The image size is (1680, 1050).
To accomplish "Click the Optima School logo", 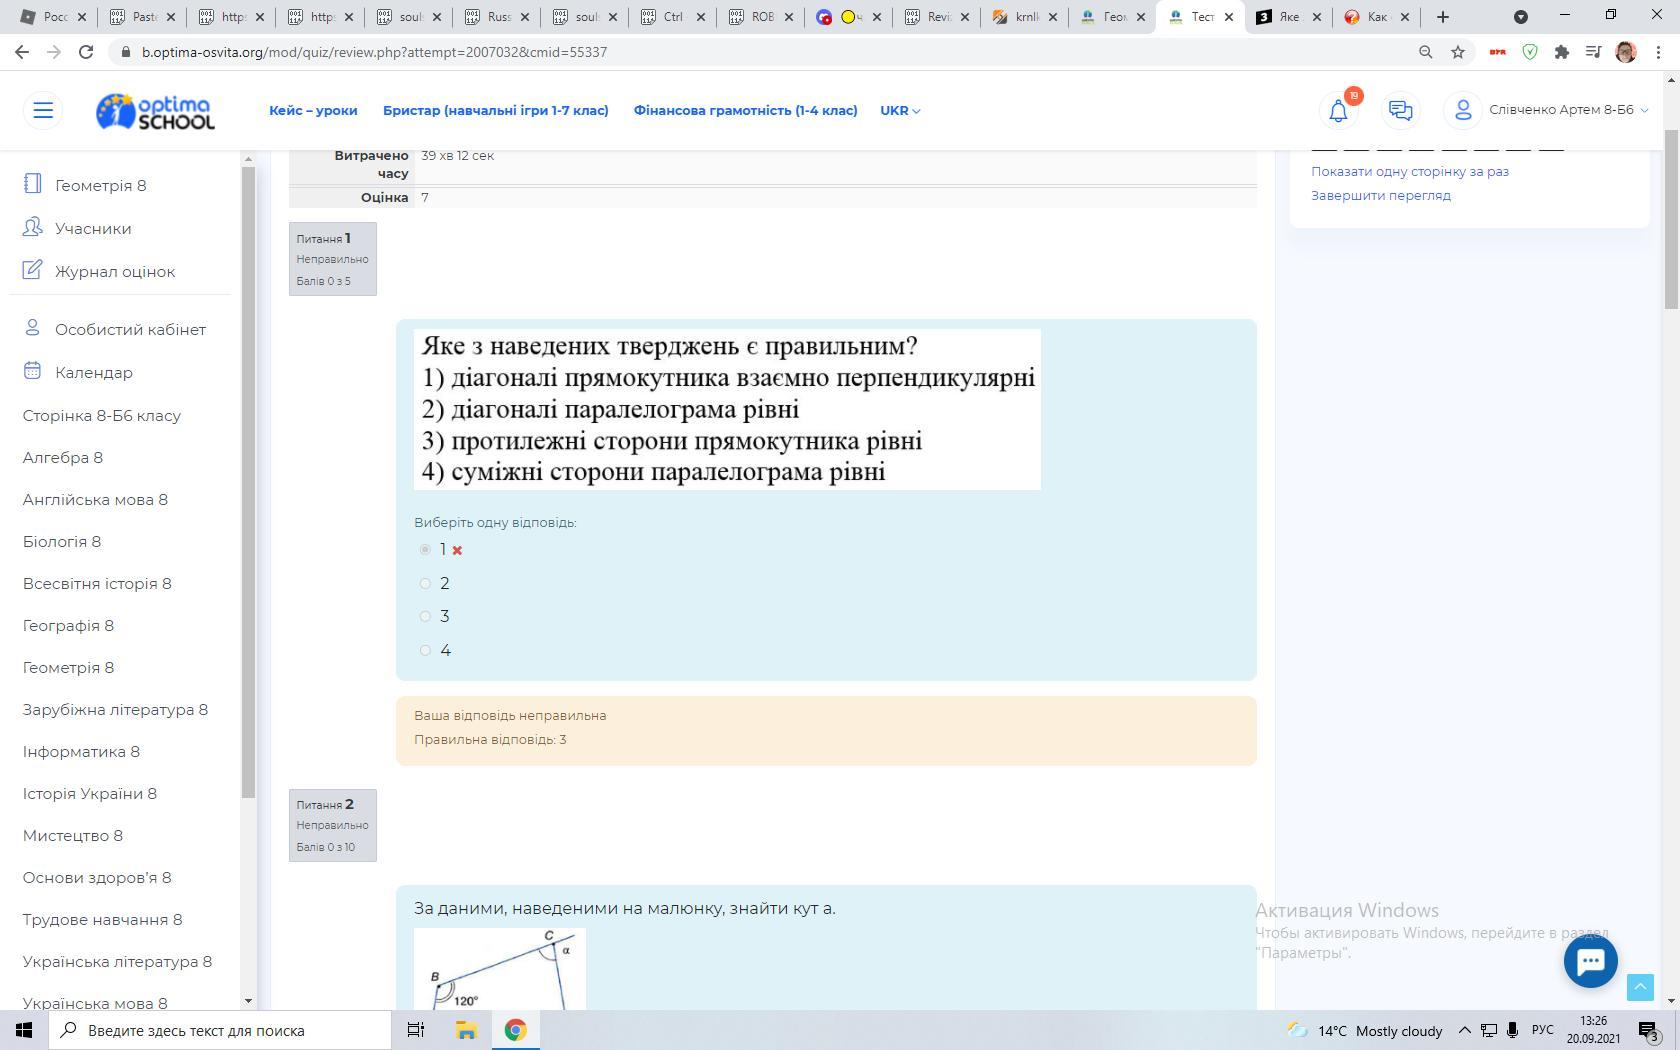I will 155,111.
